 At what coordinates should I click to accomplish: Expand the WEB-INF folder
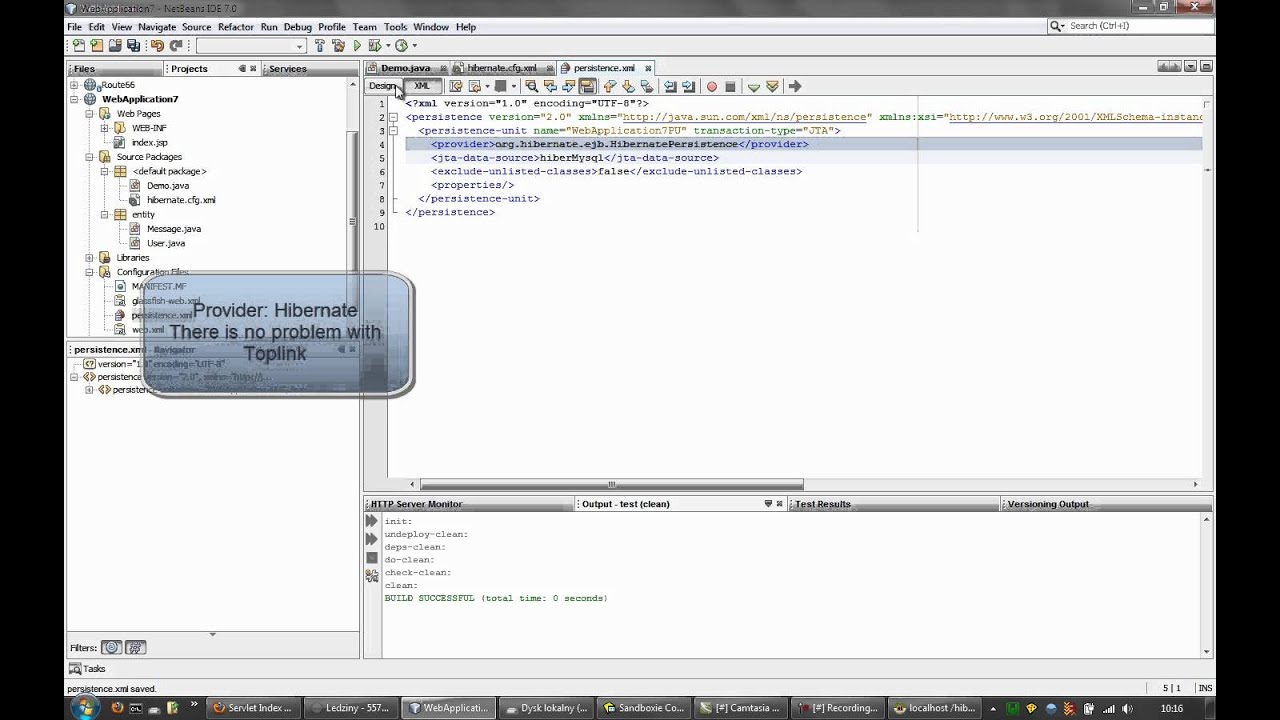(104, 128)
